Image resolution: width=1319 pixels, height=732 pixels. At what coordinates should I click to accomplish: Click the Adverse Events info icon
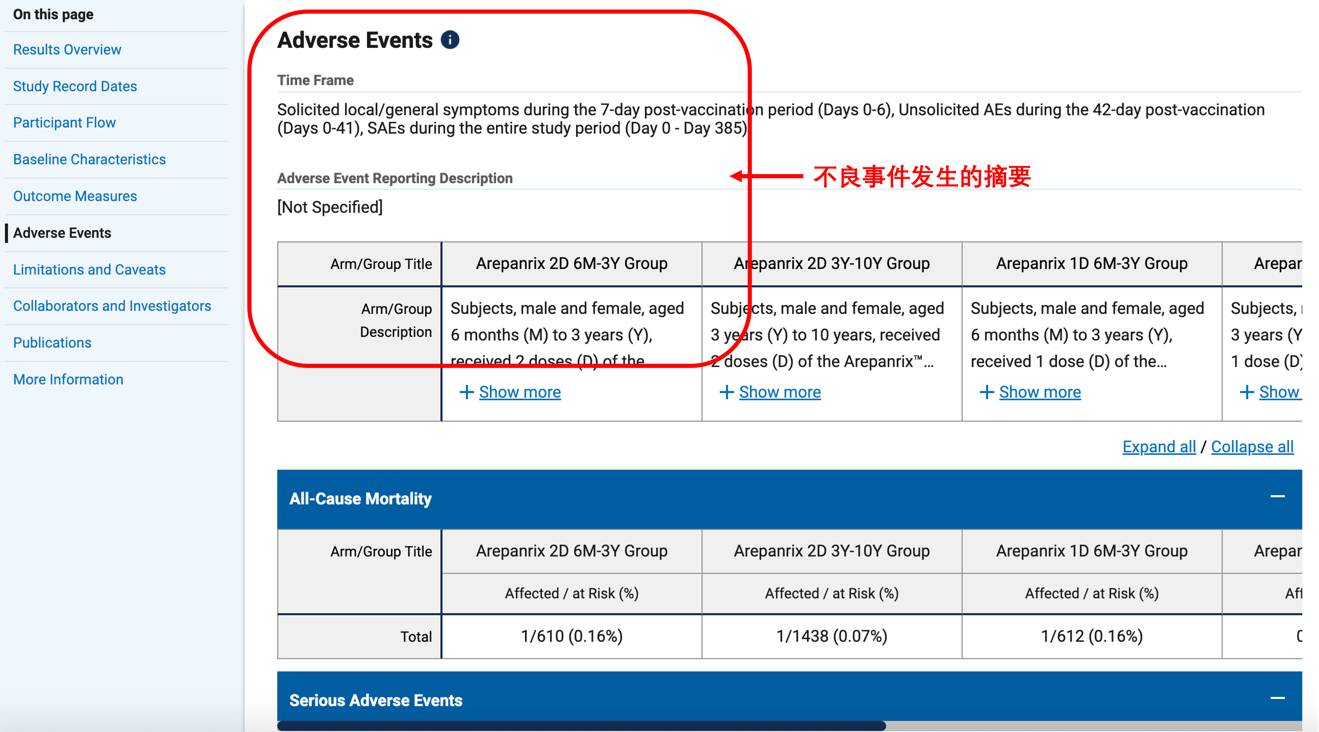click(450, 40)
